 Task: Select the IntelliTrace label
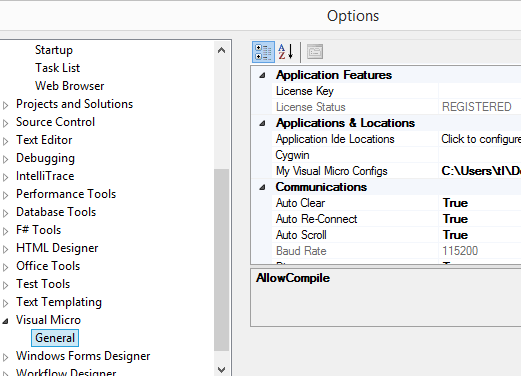(45, 176)
